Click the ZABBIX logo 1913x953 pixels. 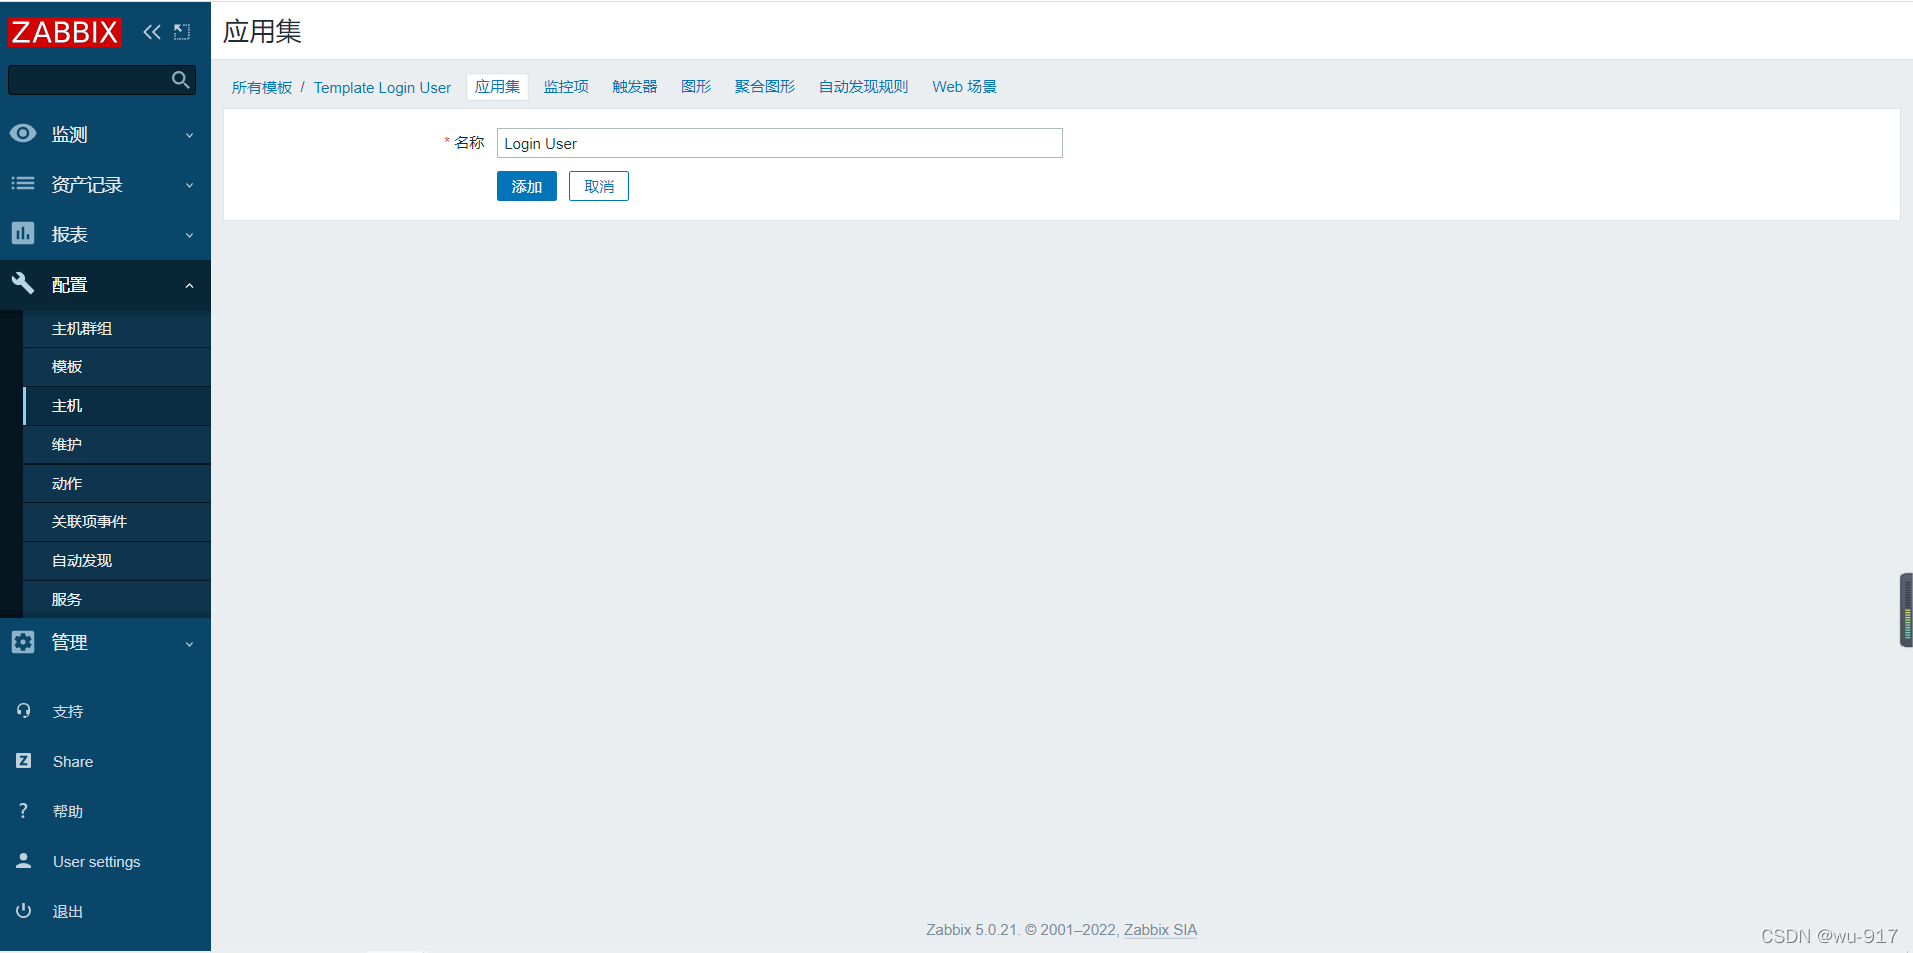(x=65, y=32)
